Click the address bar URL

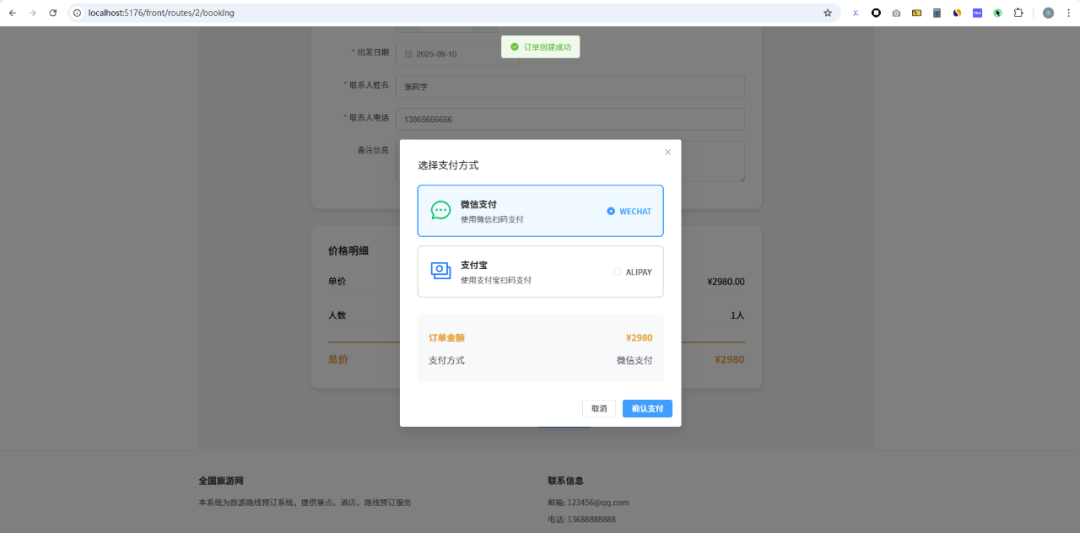coord(161,12)
